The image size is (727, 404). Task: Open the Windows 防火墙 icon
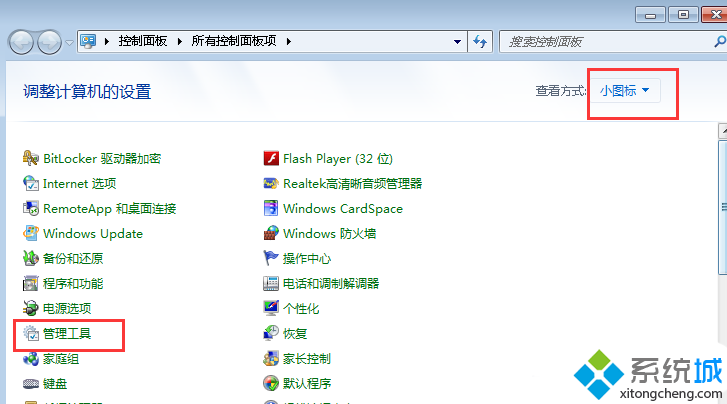[271, 233]
